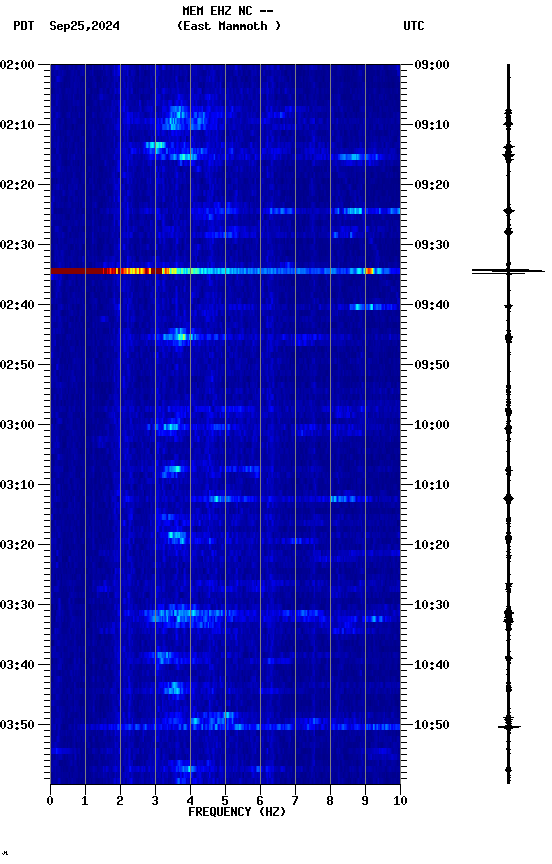552x864 pixels.
Task: Click the 02:50 PDT time label
Action: [17, 365]
